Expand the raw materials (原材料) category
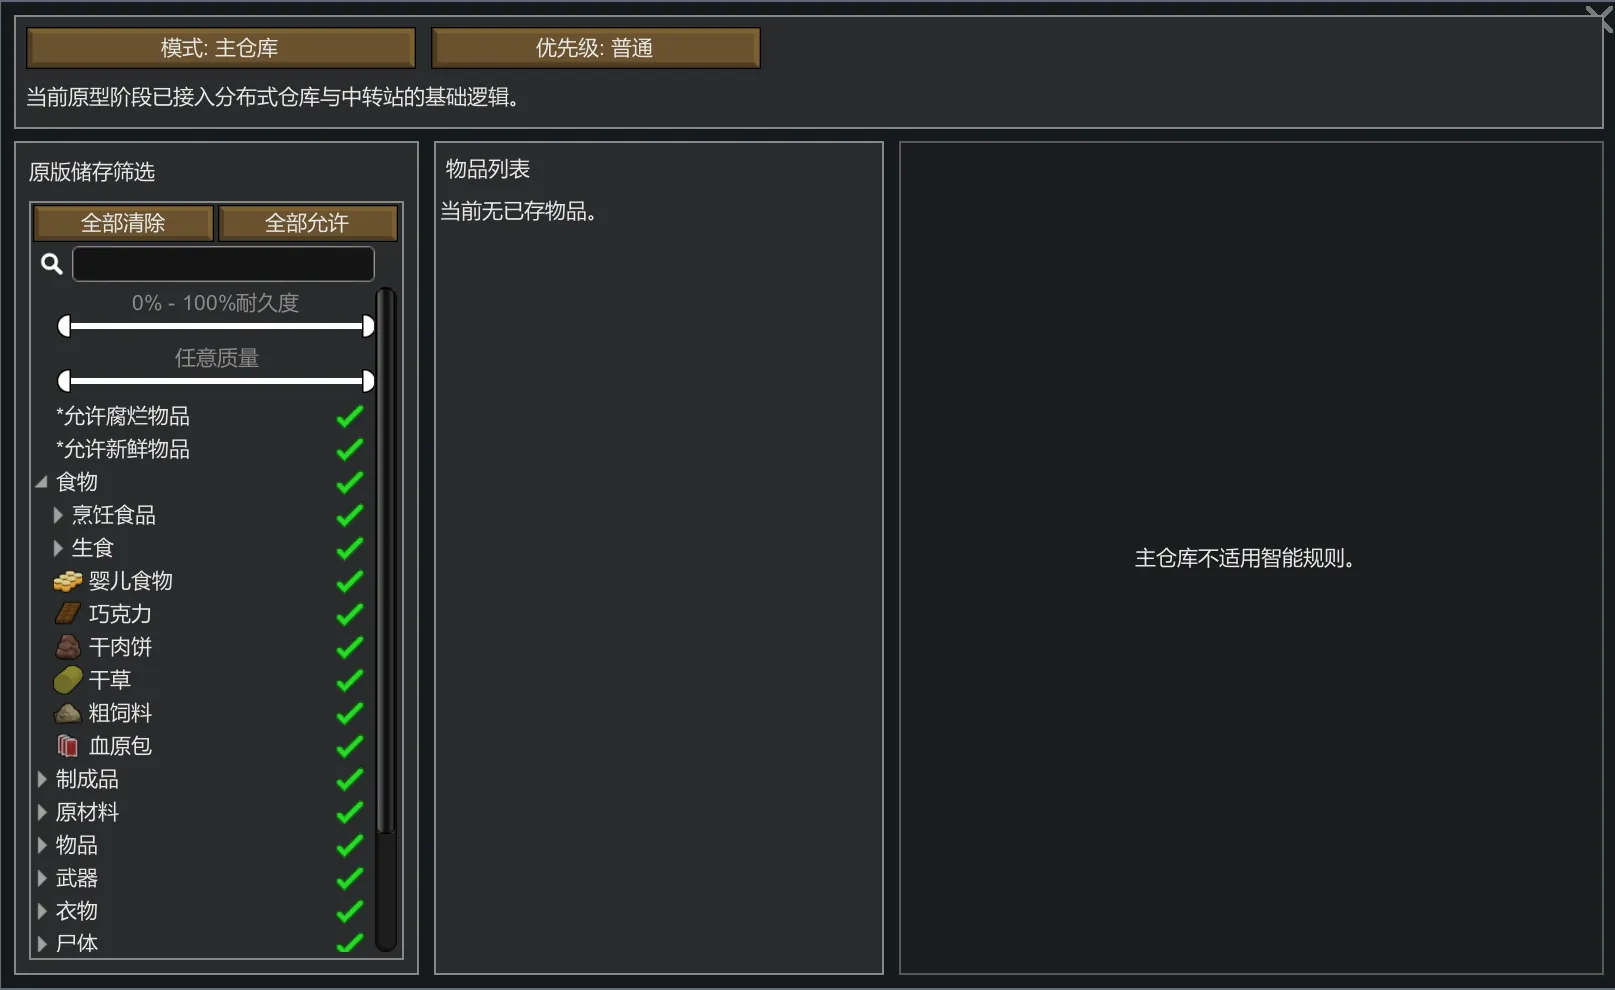The width and height of the screenshot is (1615, 990). point(42,812)
